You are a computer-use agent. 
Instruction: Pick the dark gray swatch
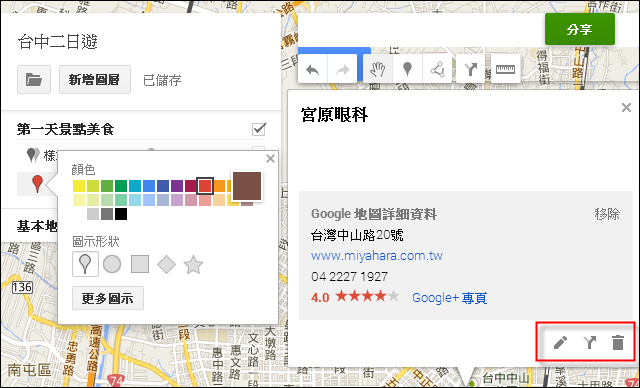coord(107,214)
